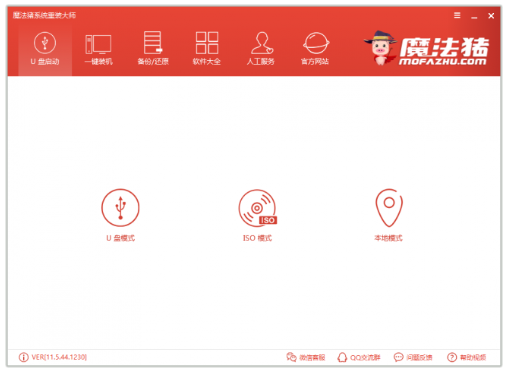Choose the 本地模式 location pin icon
The height and width of the screenshot is (375, 509).
click(x=389, y=208)
